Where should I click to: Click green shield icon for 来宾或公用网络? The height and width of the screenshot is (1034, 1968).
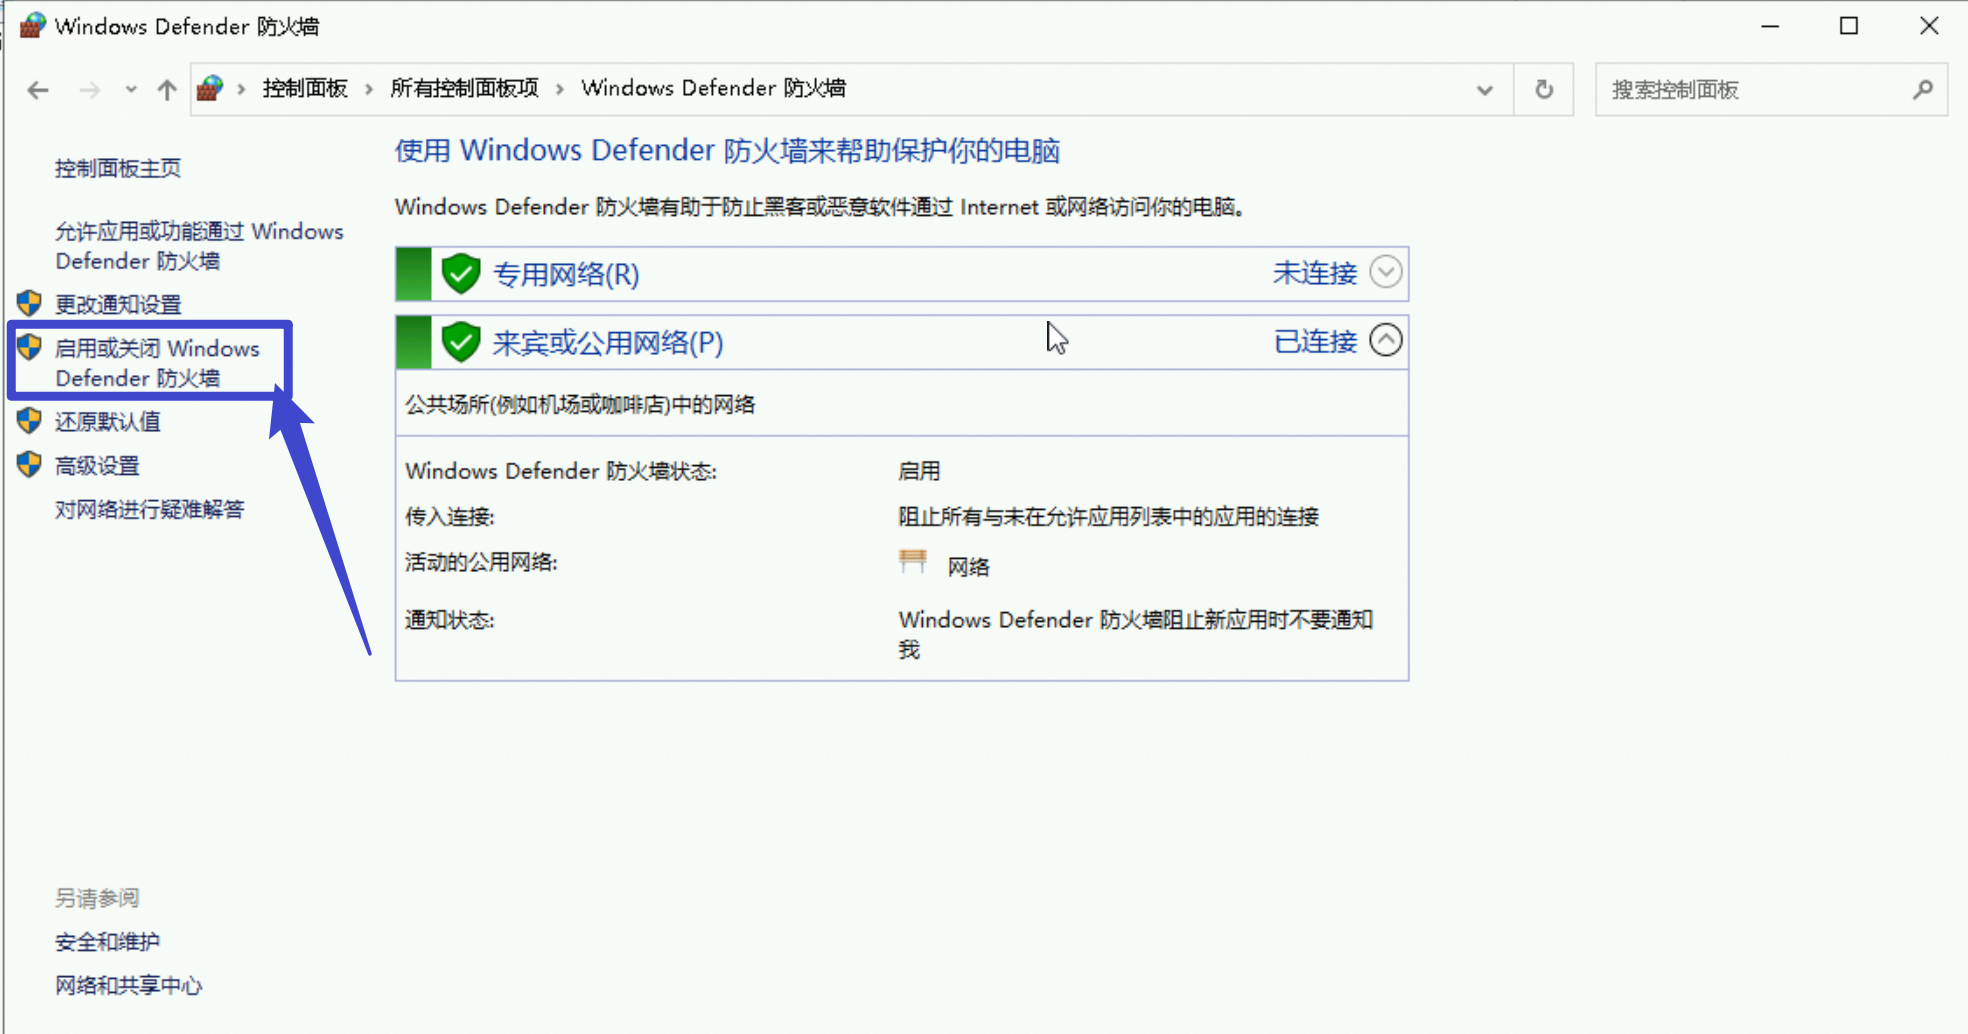coord(461,342)
